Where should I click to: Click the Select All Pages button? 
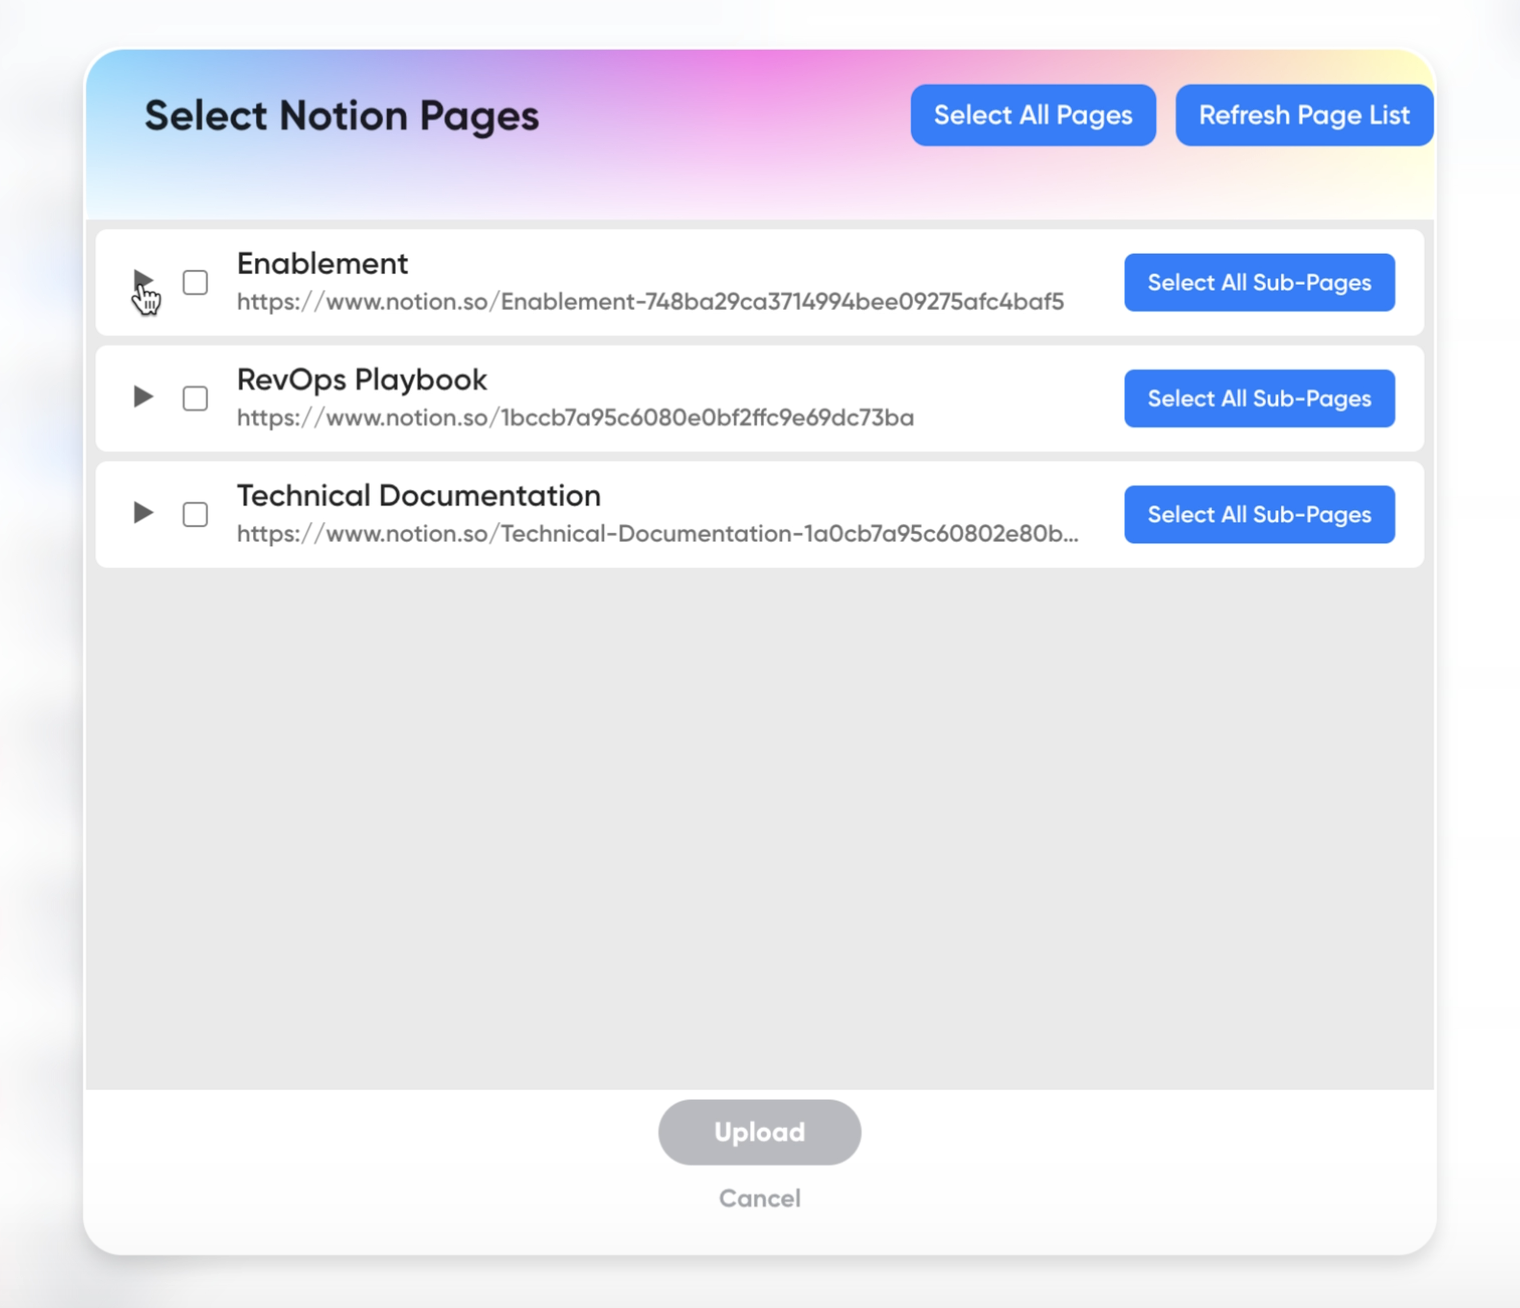1033,115
